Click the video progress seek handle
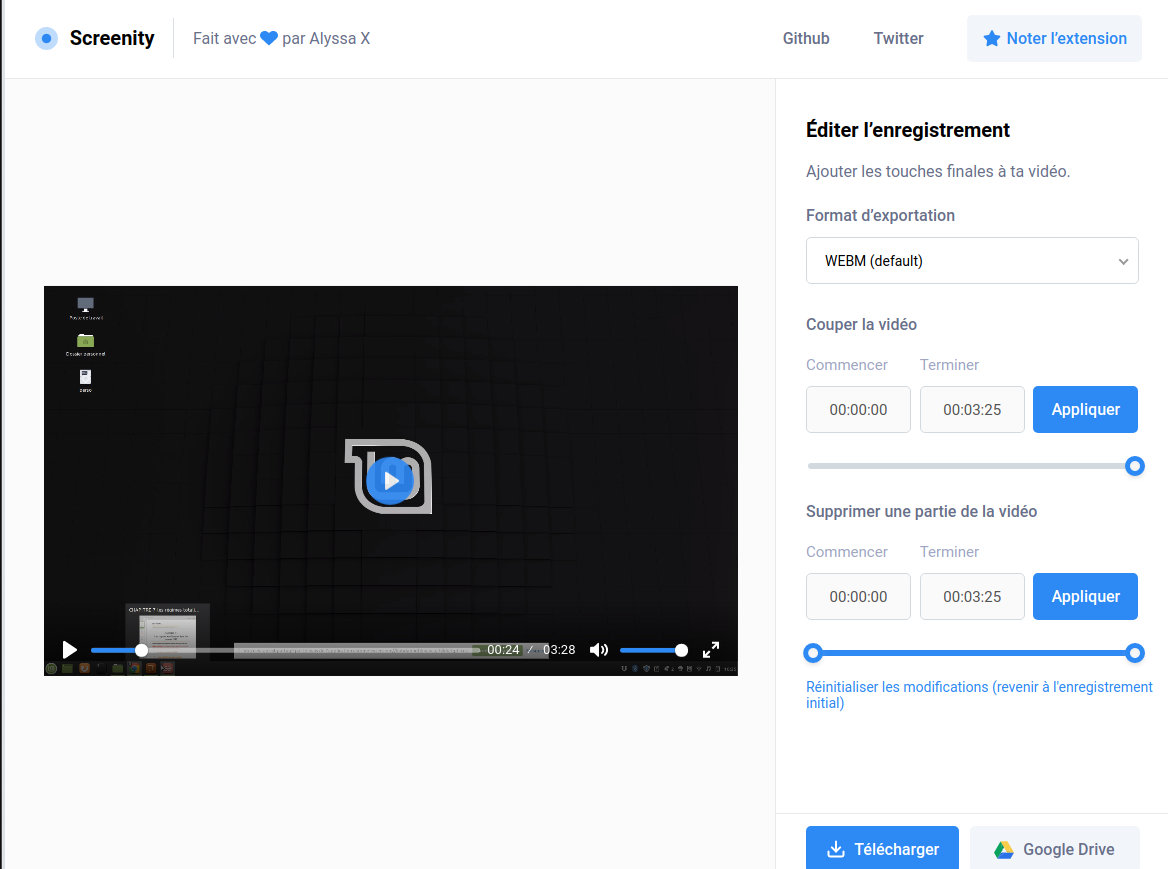 click(142, 650)
